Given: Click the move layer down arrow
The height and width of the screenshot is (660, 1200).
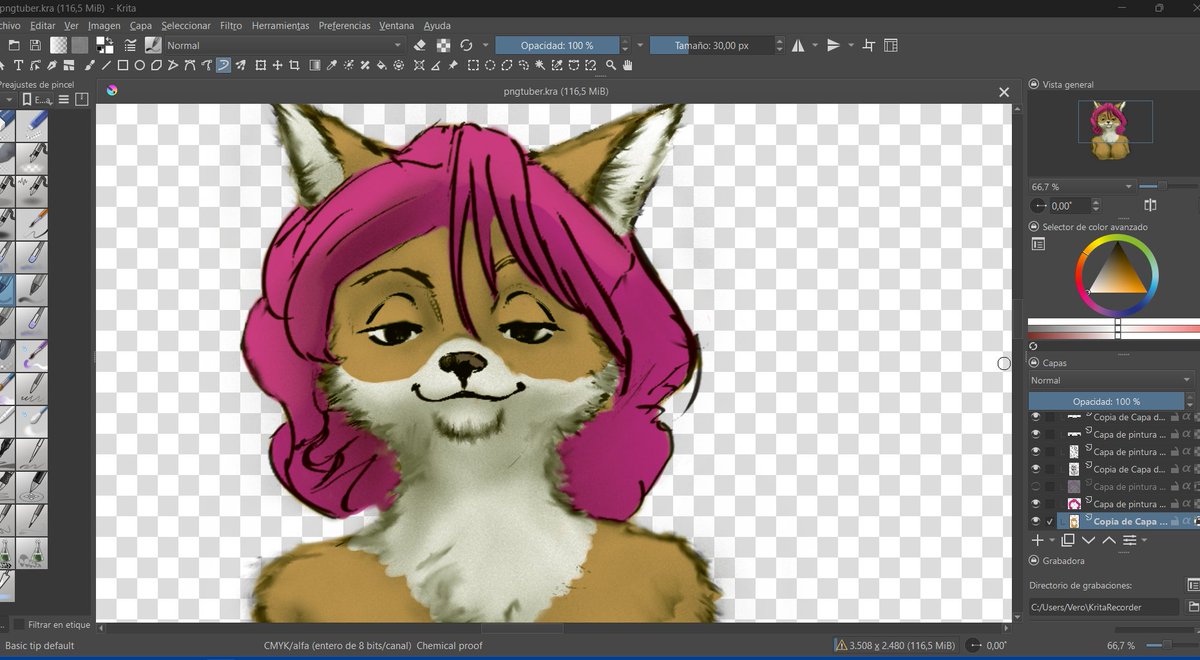Looking at the screenshot, I should pyautogui.click(x=1088, y=540).
